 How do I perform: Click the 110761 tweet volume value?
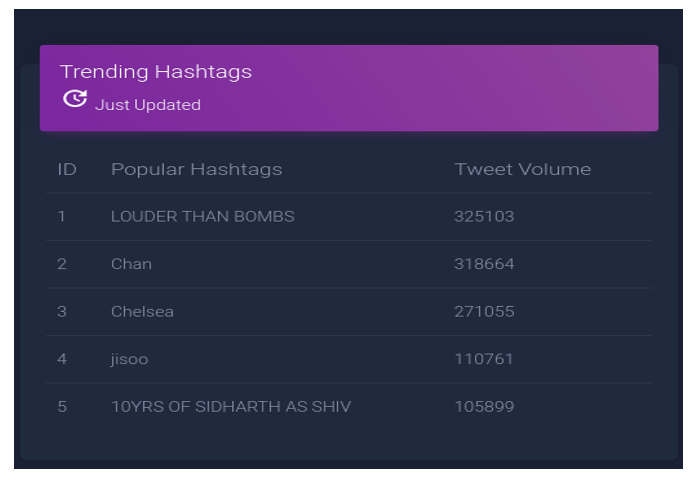tap(484, 359)
